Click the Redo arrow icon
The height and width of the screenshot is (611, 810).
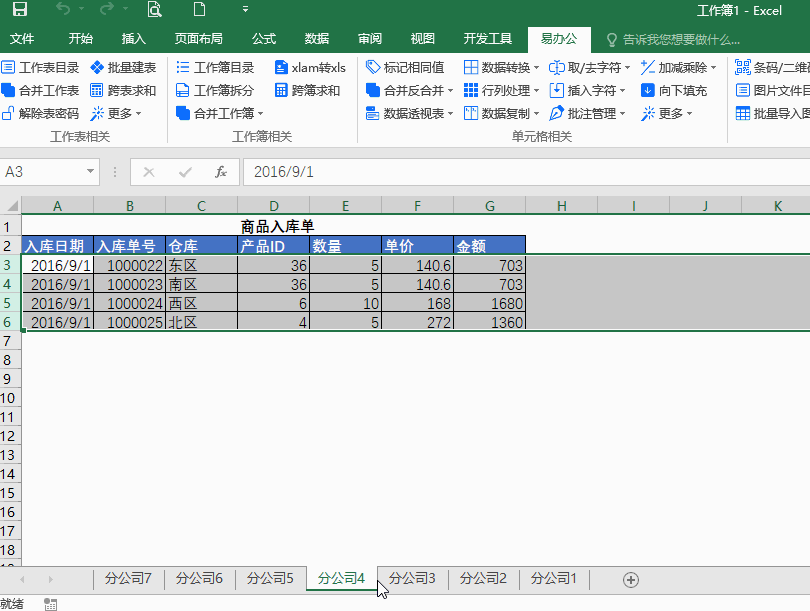107,9
